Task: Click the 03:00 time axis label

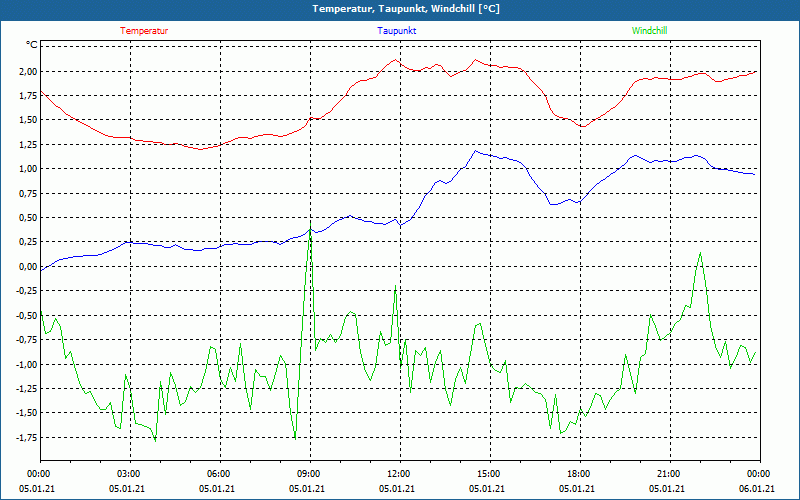Action: 131,474
